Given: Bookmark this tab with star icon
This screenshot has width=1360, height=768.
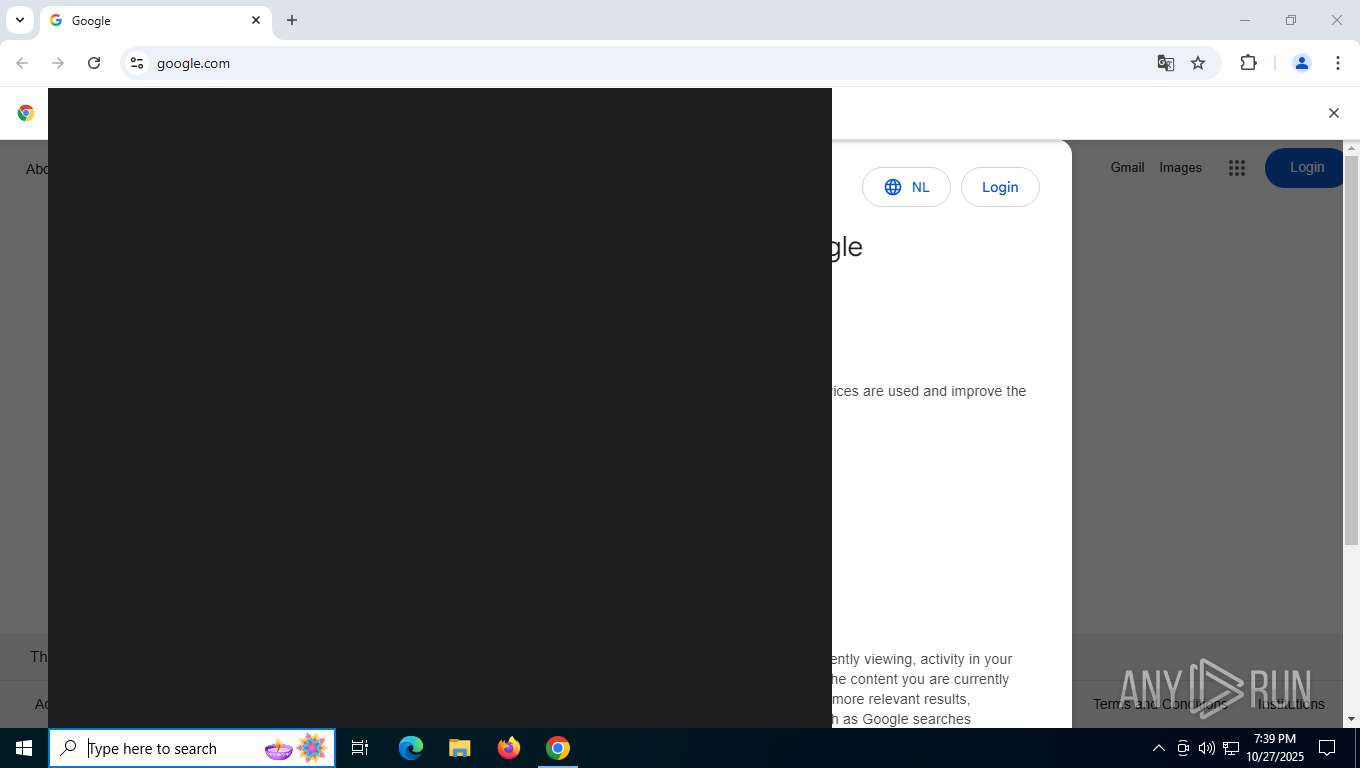Looking at the screenshot, I should (x=1198, y=63).
